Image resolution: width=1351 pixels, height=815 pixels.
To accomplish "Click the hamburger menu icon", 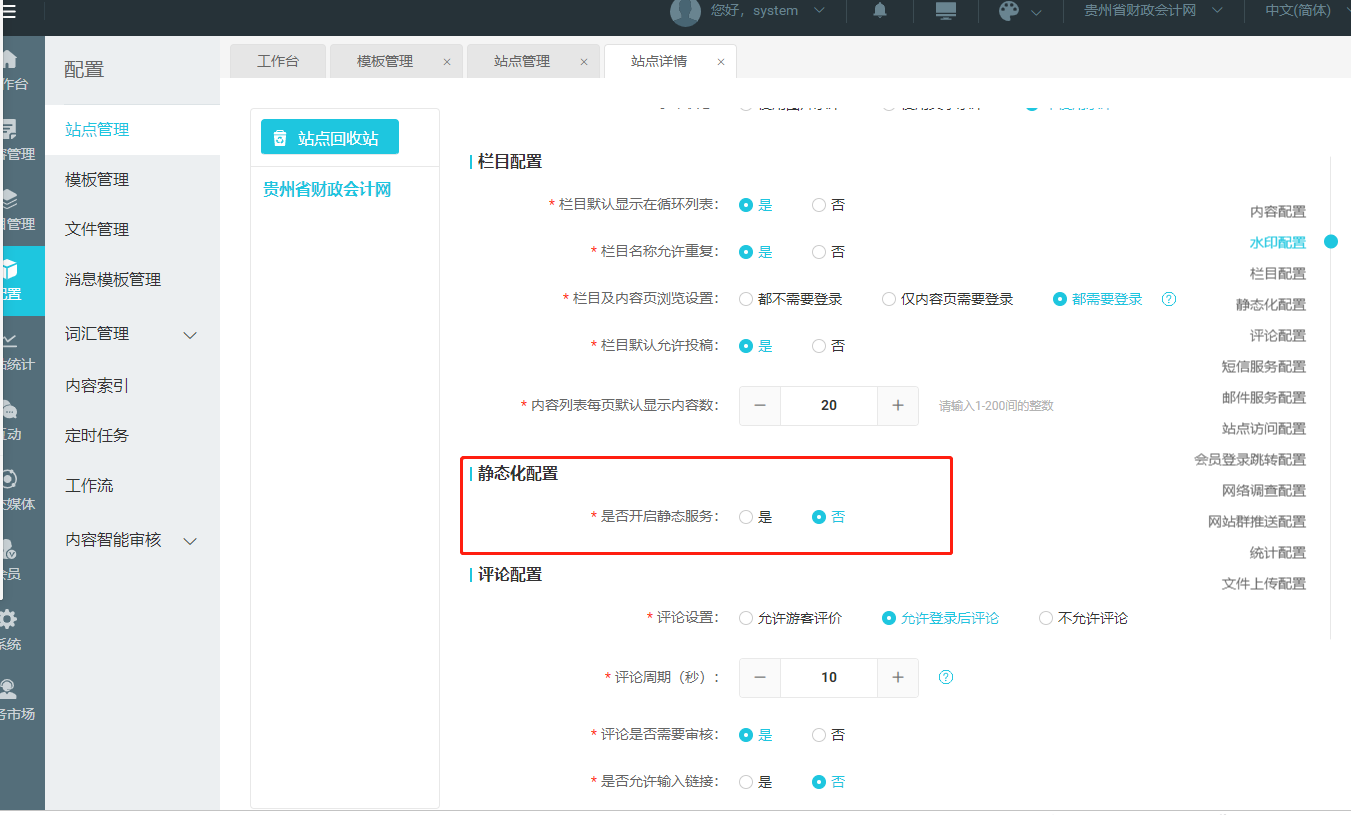I will [x=9, y=11].
